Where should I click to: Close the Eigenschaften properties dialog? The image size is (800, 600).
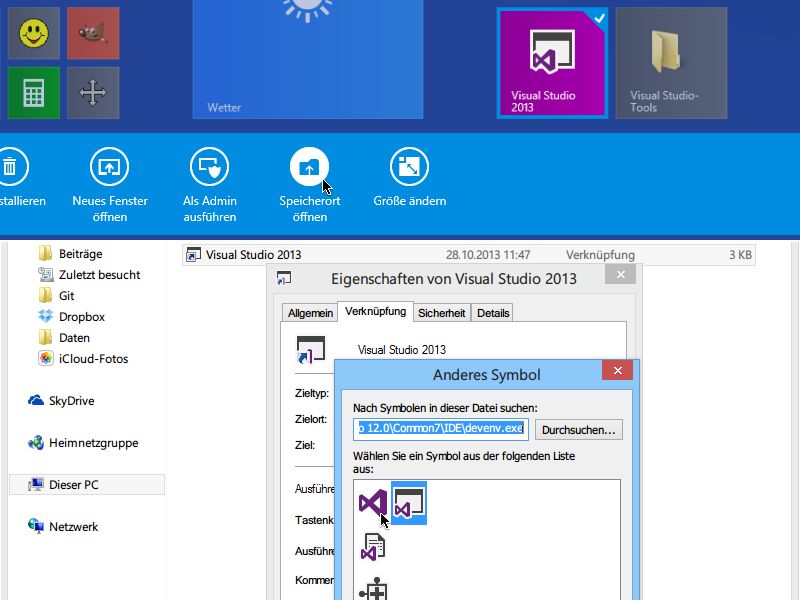[x=620, y=274]
